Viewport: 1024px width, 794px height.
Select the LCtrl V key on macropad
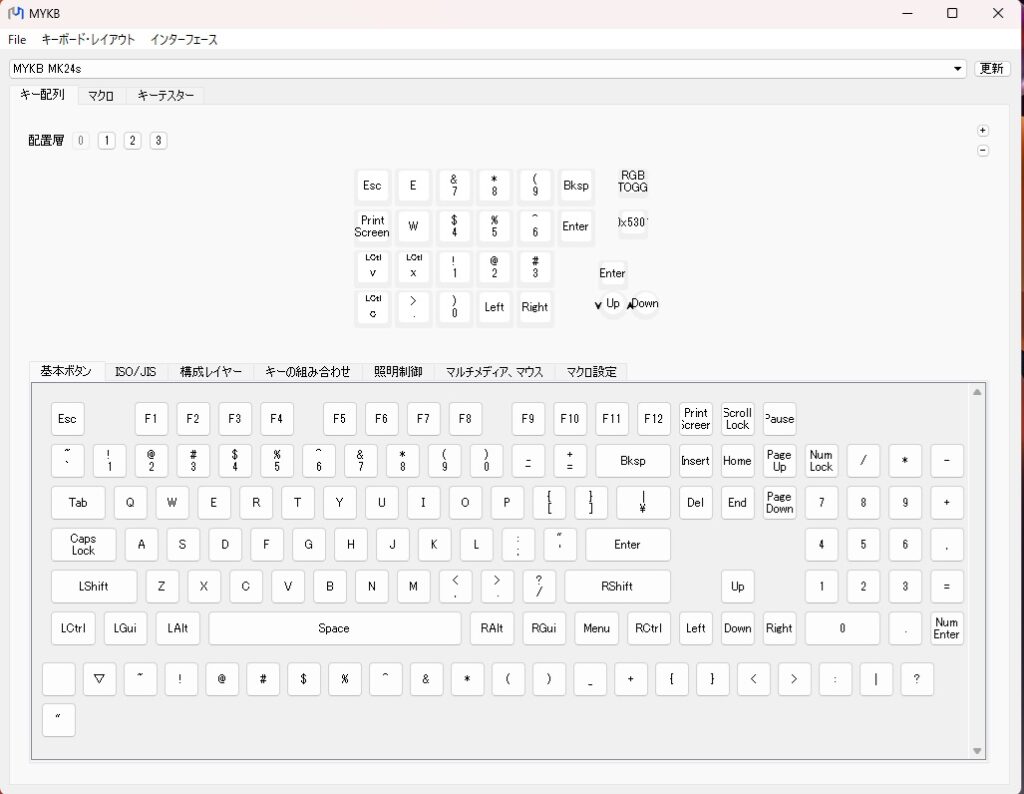[x=372, y=267]
